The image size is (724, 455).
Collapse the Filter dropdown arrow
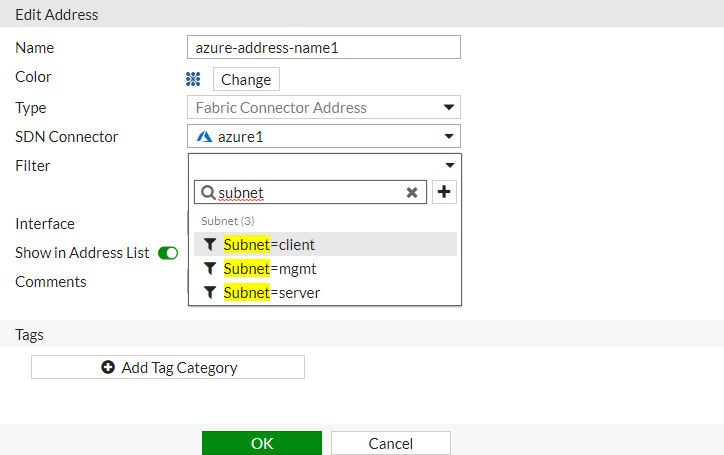(x=449, y=165)
